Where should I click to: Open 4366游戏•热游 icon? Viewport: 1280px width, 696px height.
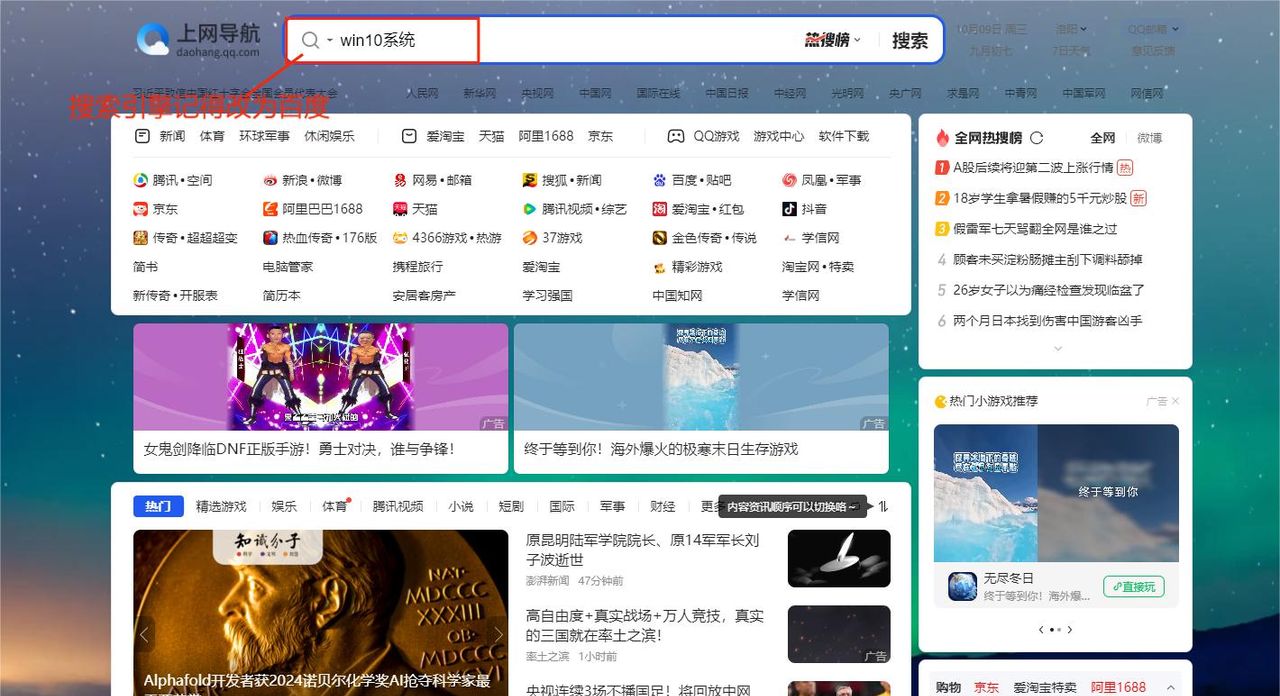point(400,238)
